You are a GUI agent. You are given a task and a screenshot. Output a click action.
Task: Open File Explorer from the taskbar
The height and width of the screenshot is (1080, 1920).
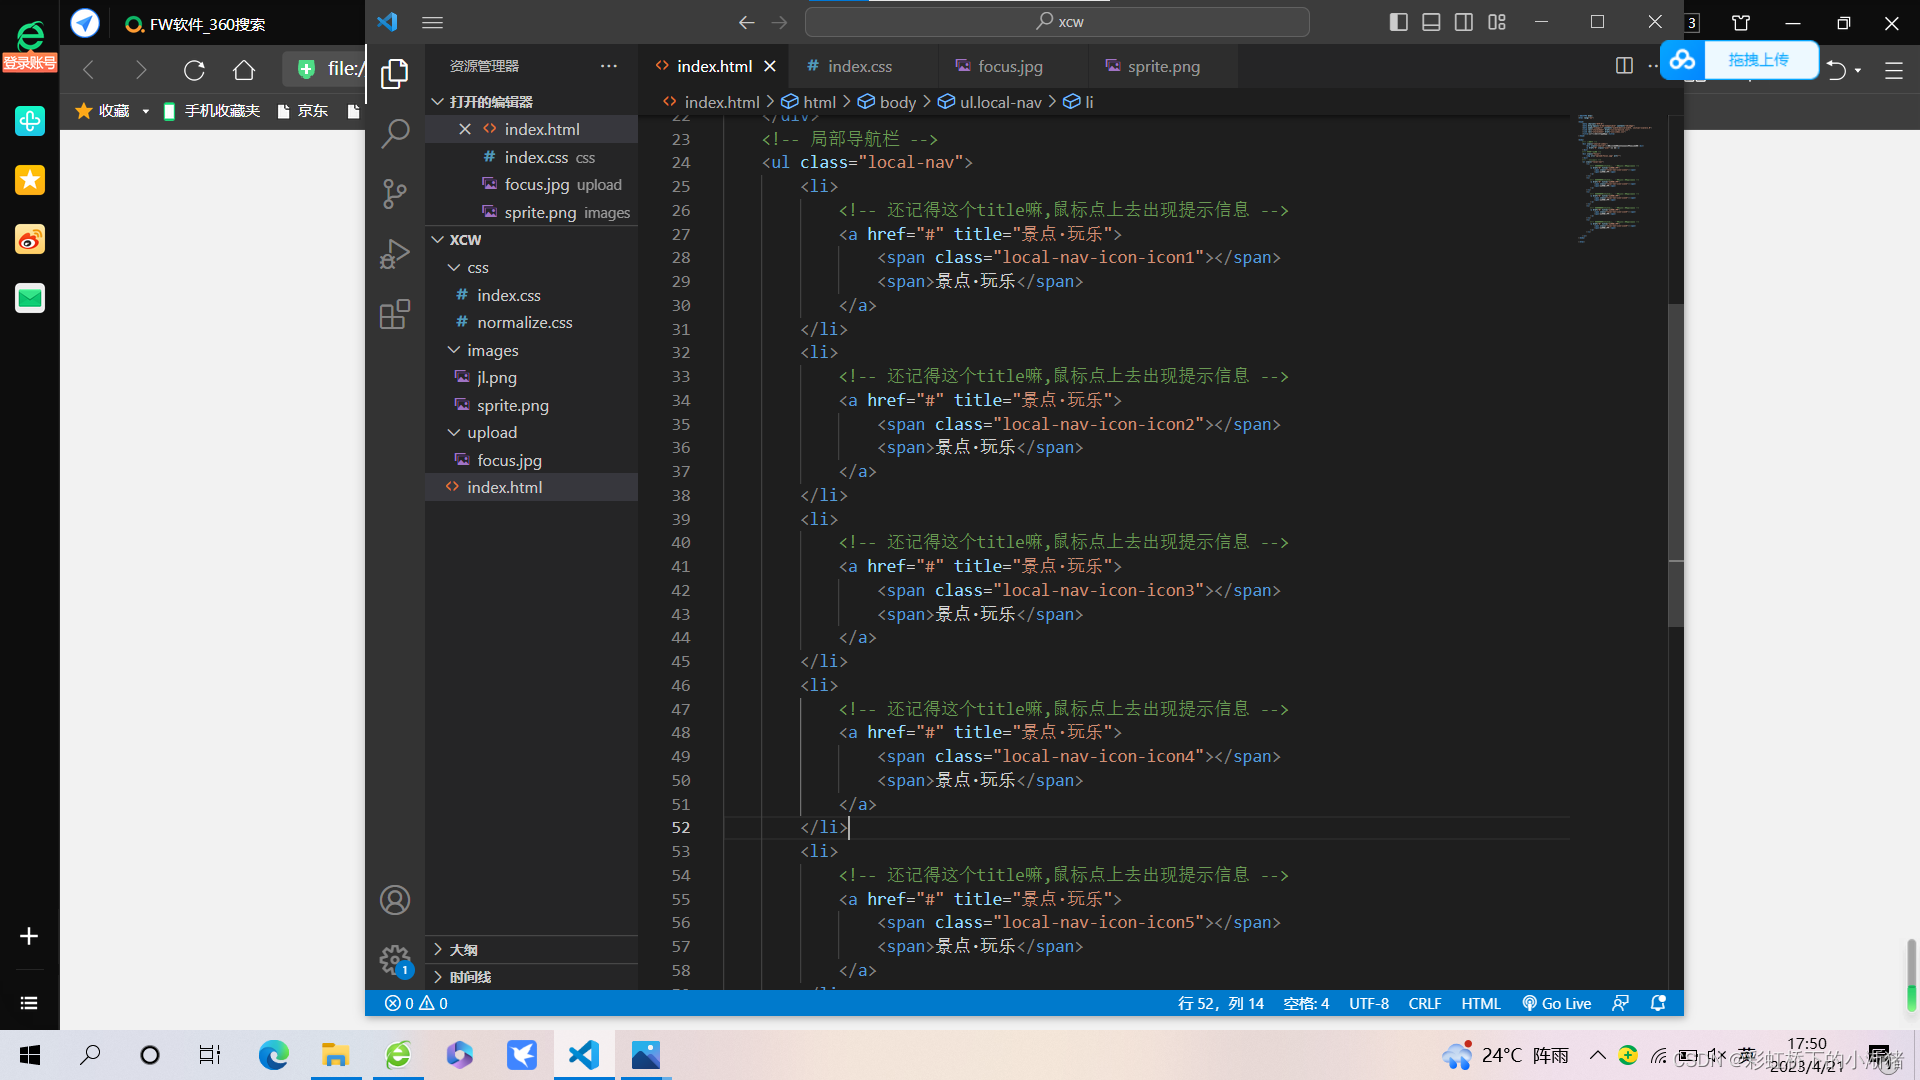(335, 1055)
